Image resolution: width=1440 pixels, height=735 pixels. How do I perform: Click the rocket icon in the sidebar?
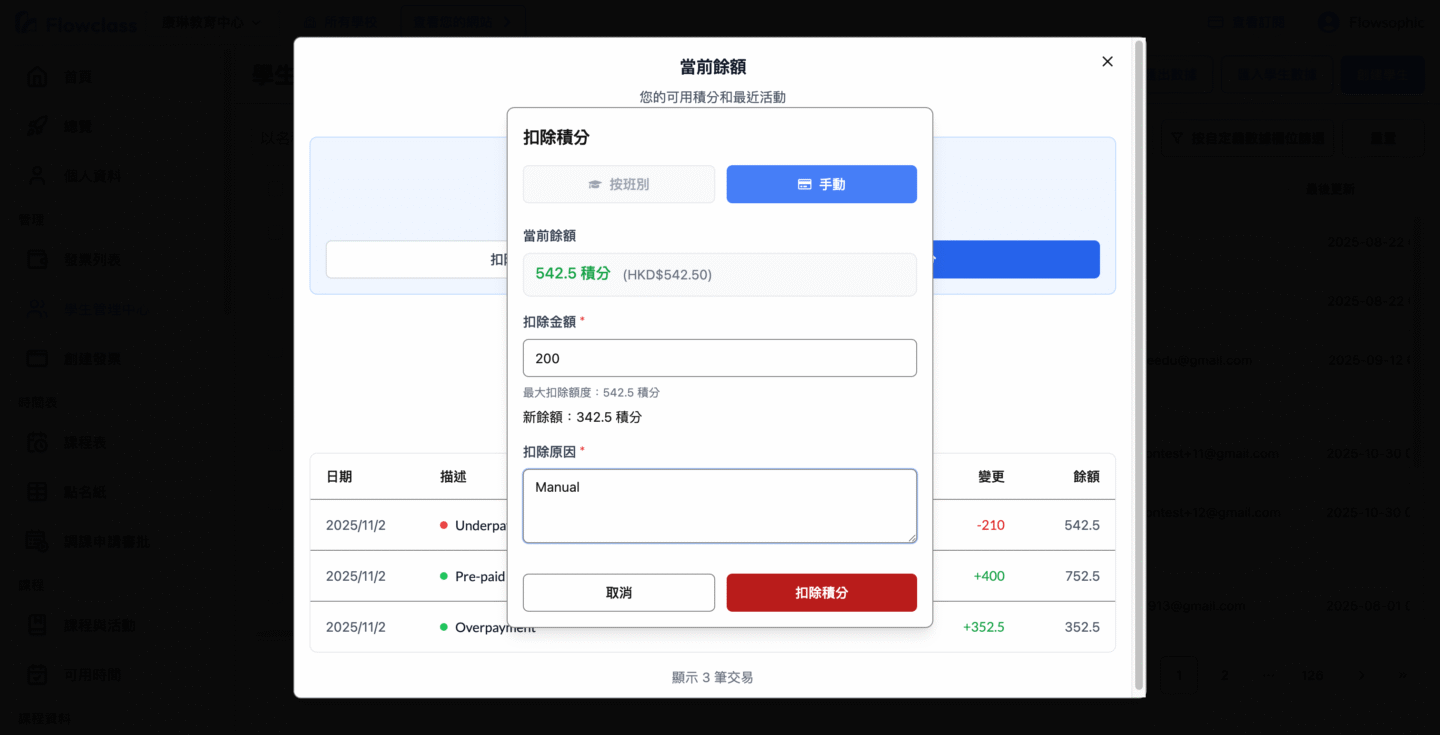pyautogui.click(x=37, y=127)
